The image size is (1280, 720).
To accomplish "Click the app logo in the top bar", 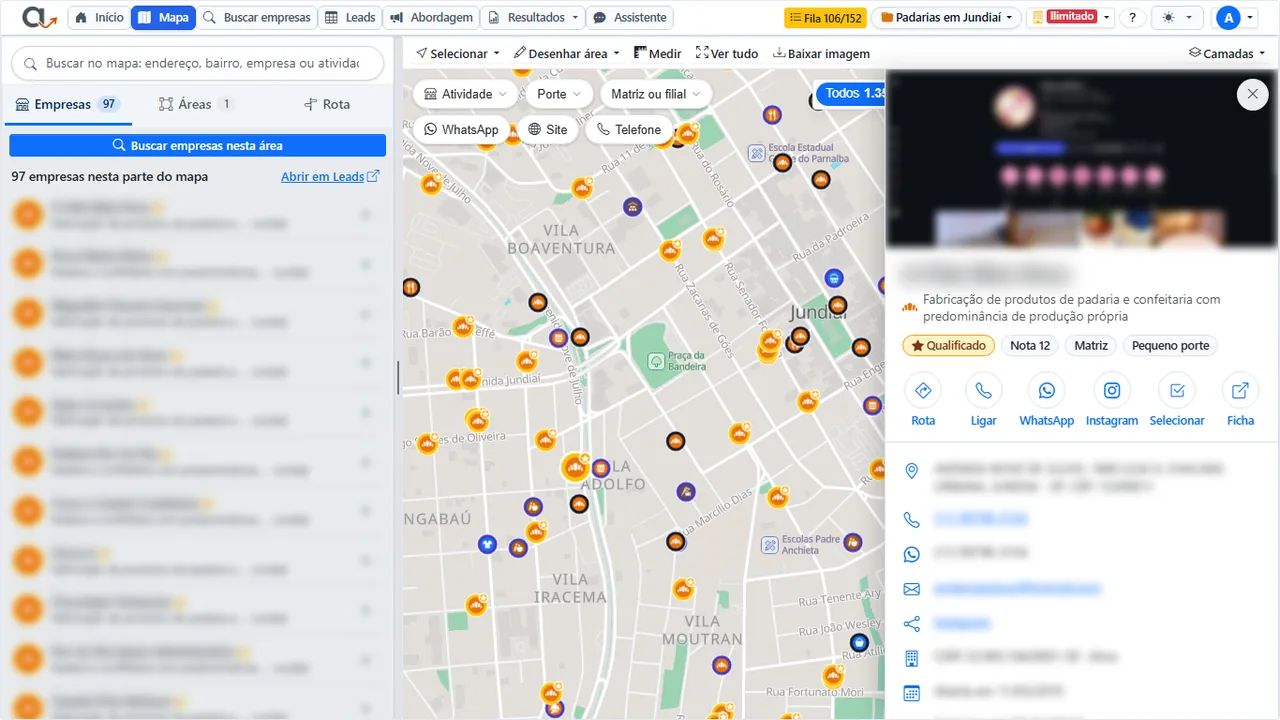I will (40, 18).
